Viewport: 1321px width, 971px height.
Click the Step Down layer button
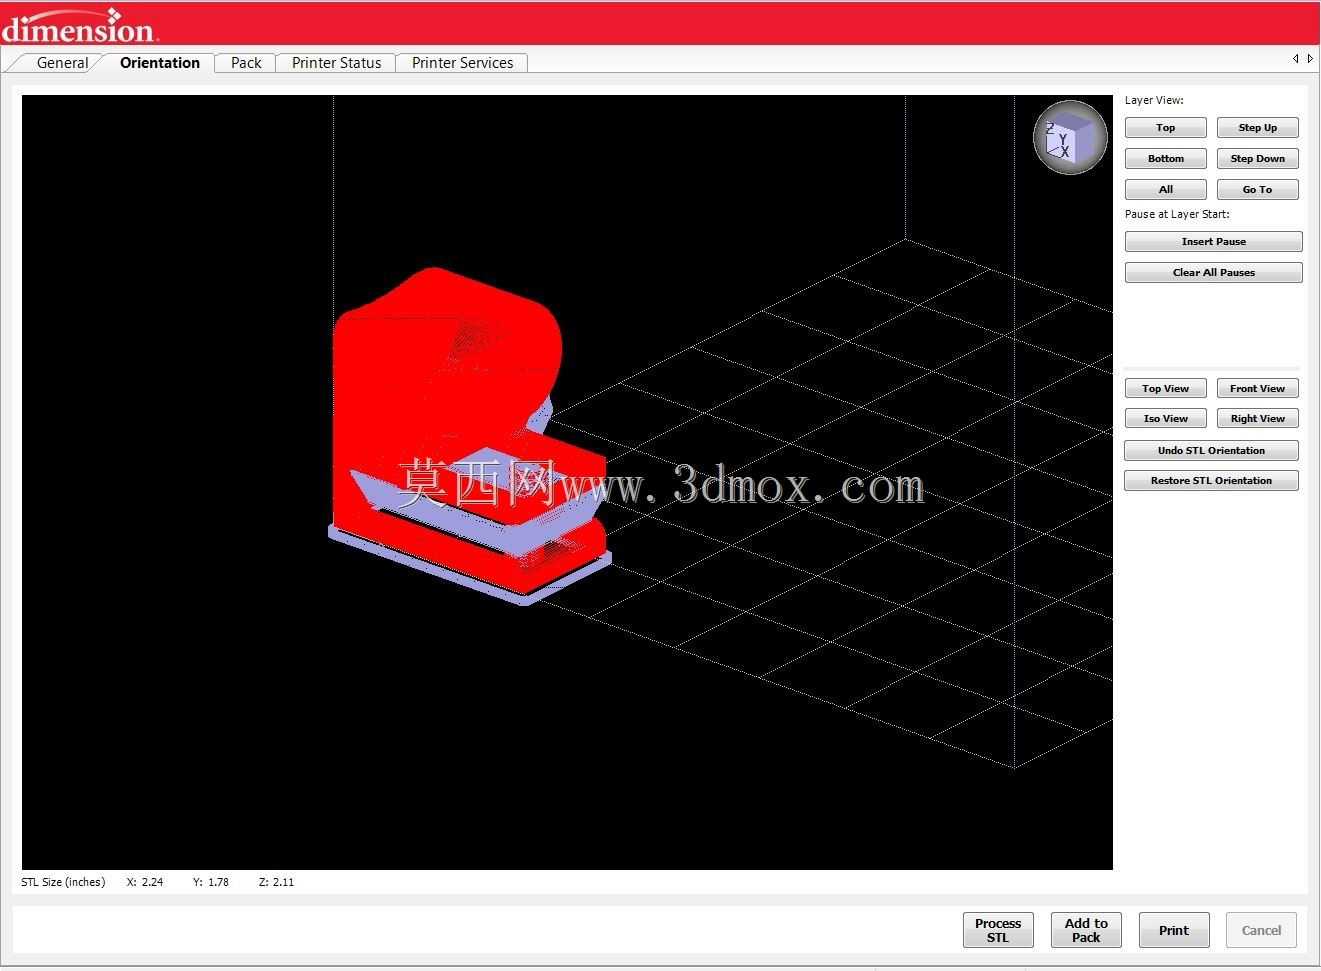point(1258,159)
